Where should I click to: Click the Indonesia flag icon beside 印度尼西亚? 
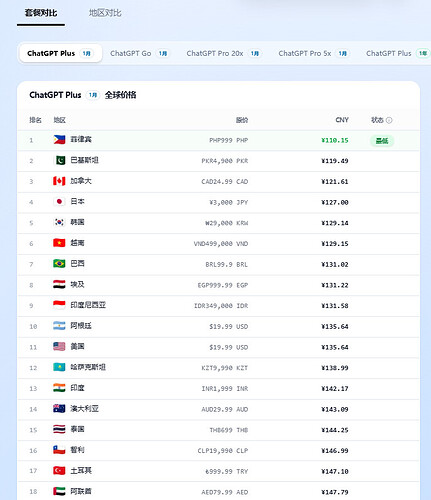[x=59, y=305]
